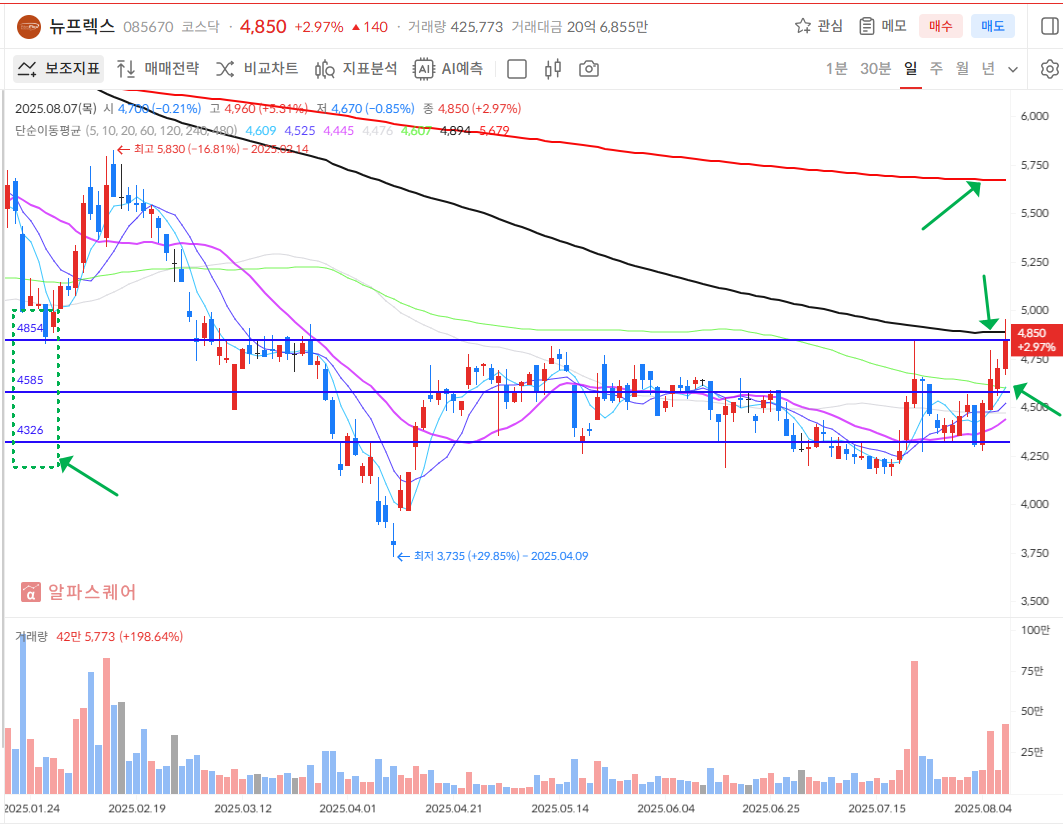Click the header price 4,850
Screen dimensions: 1063x827
[x=263, y=26]
